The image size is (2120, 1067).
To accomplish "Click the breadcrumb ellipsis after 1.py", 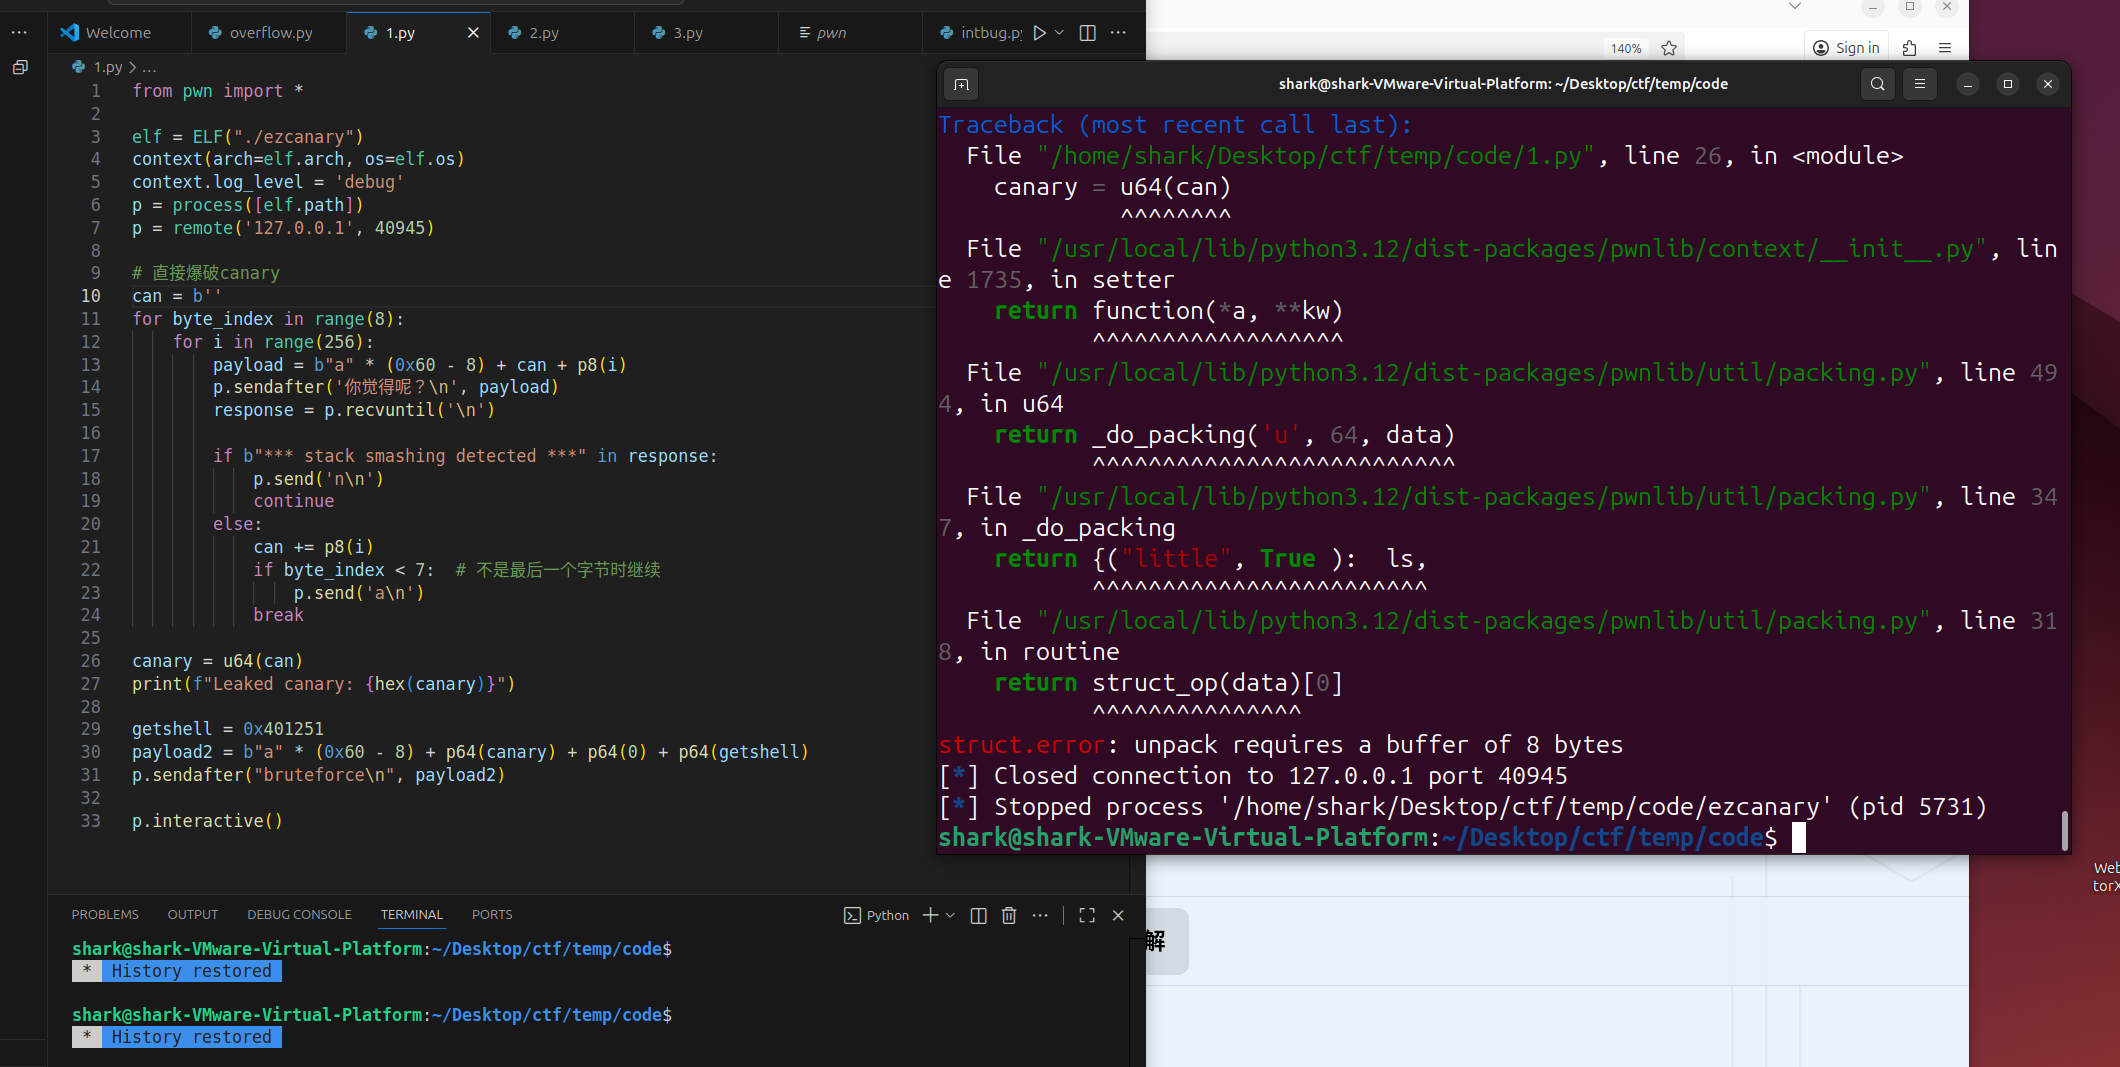I will pos(149,67).
